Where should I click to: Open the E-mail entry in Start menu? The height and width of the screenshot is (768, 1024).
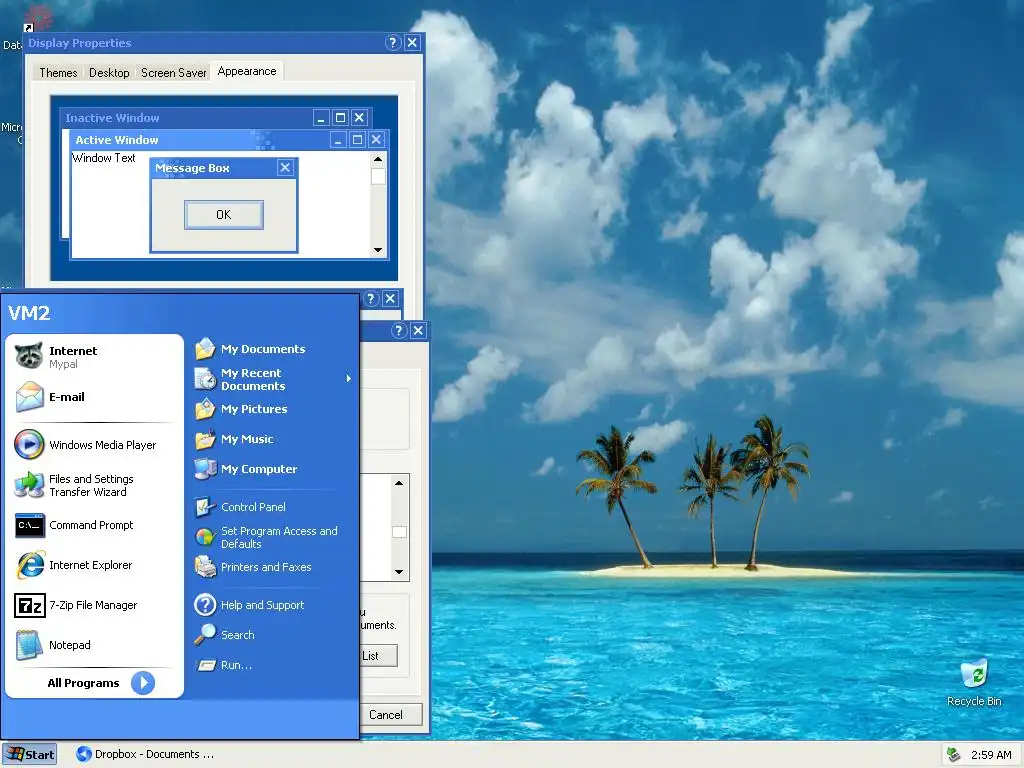[93, 397]
